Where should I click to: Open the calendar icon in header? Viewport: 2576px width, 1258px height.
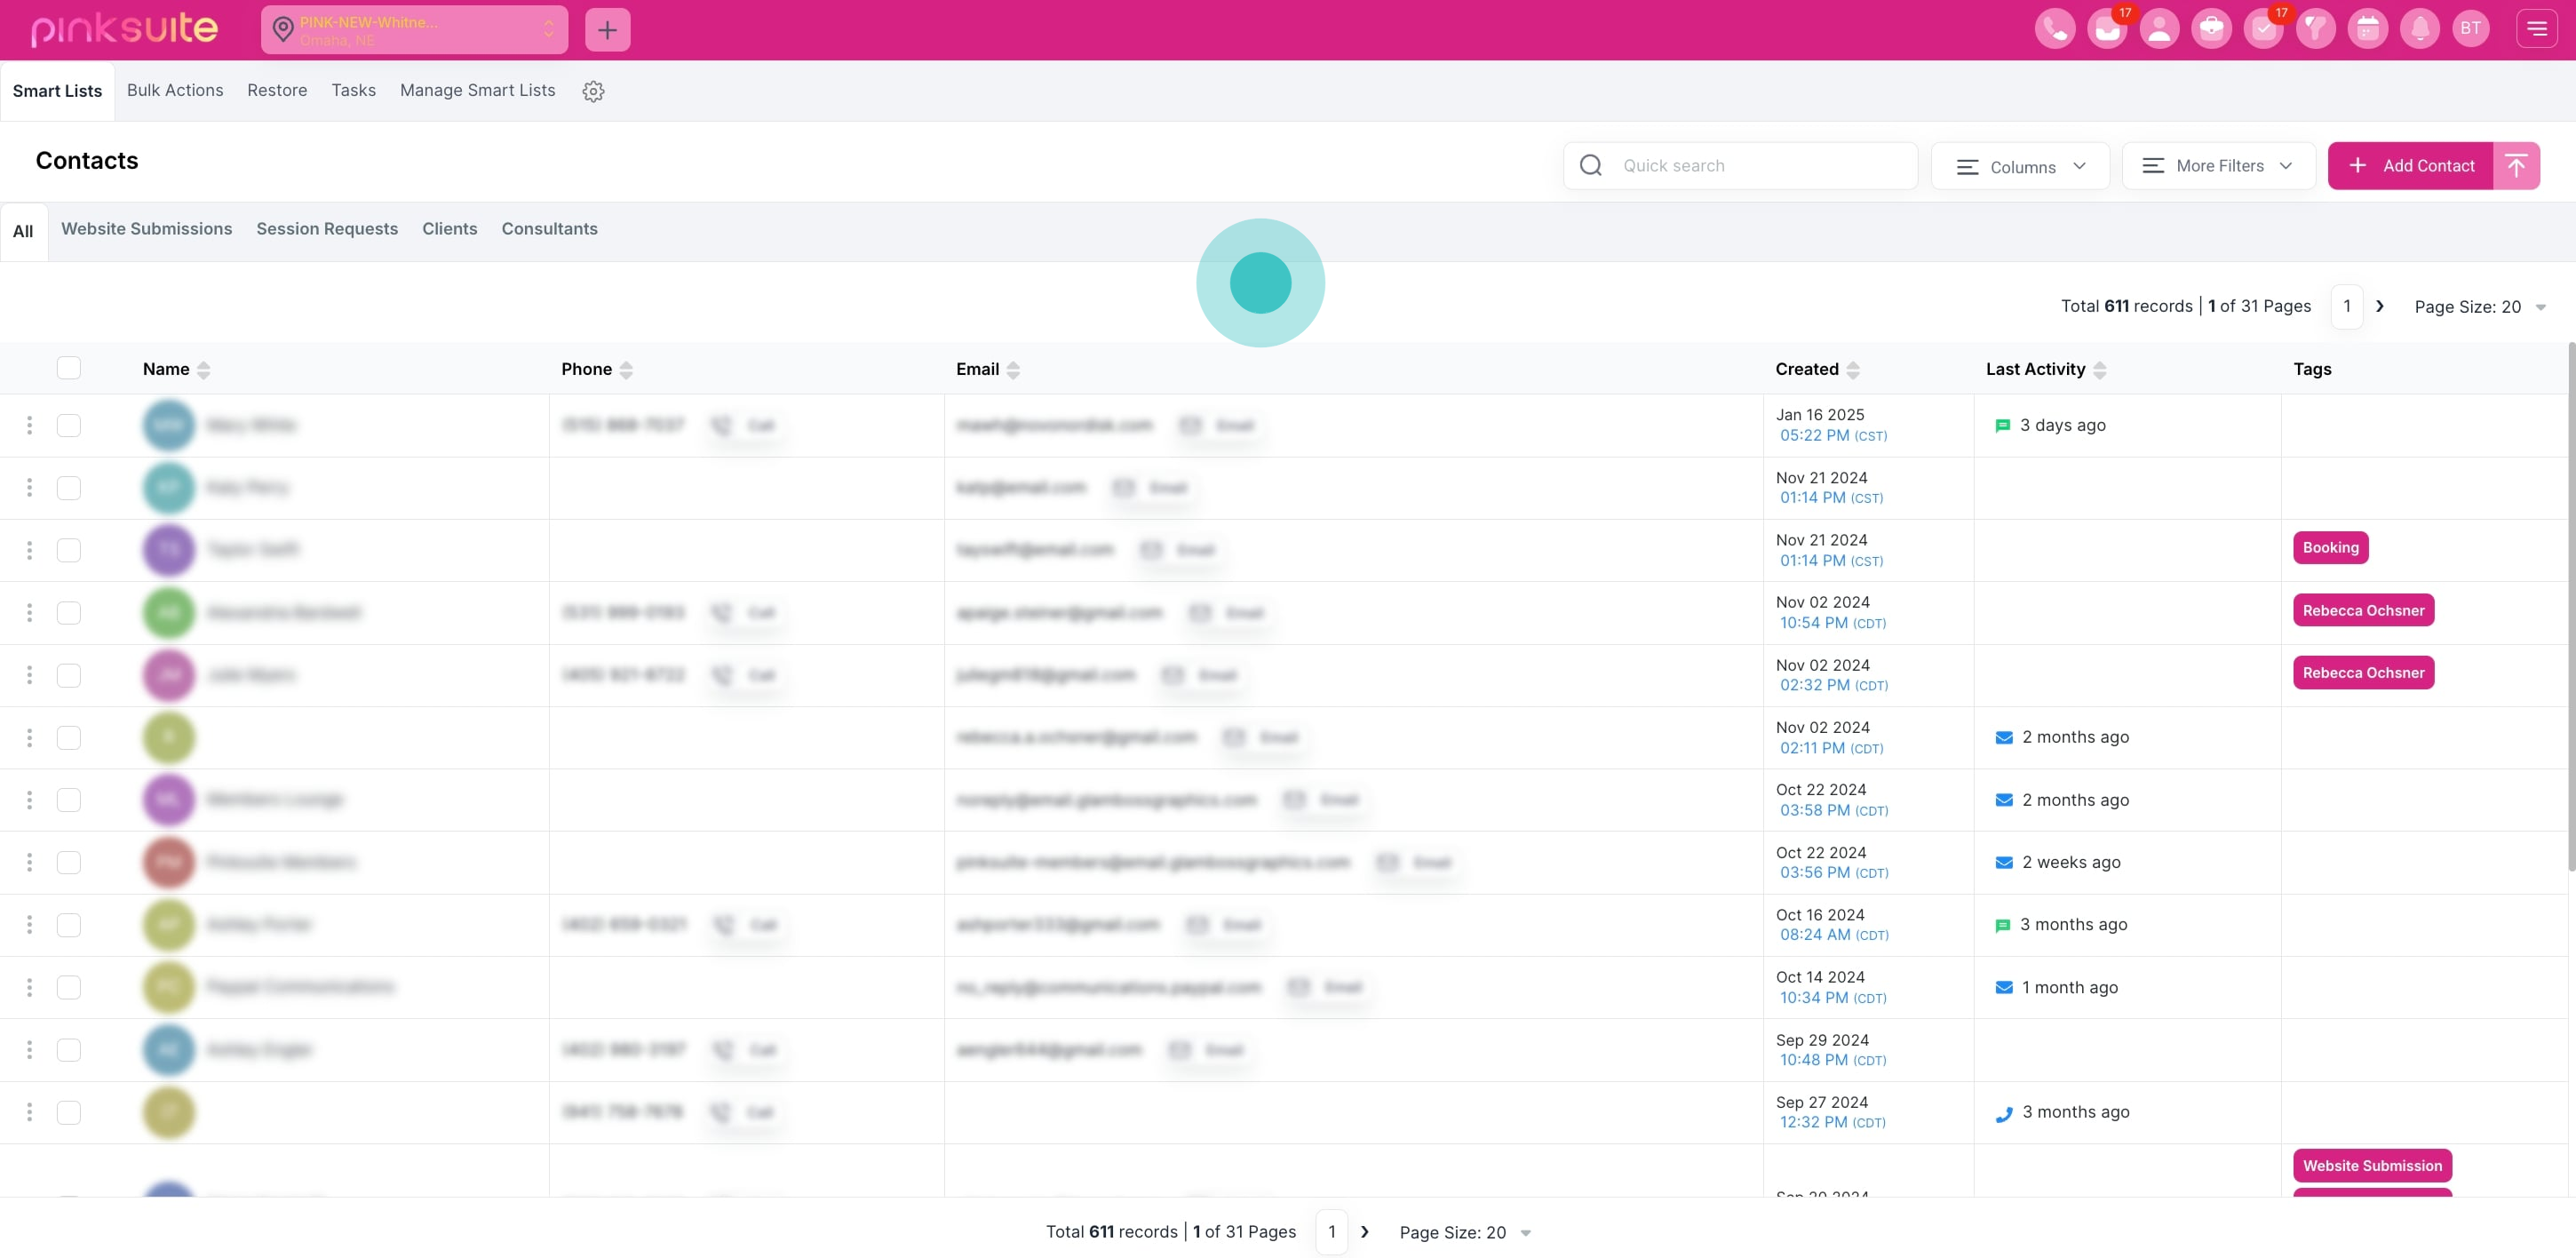pyautogui.click(x=2367, y=29)
